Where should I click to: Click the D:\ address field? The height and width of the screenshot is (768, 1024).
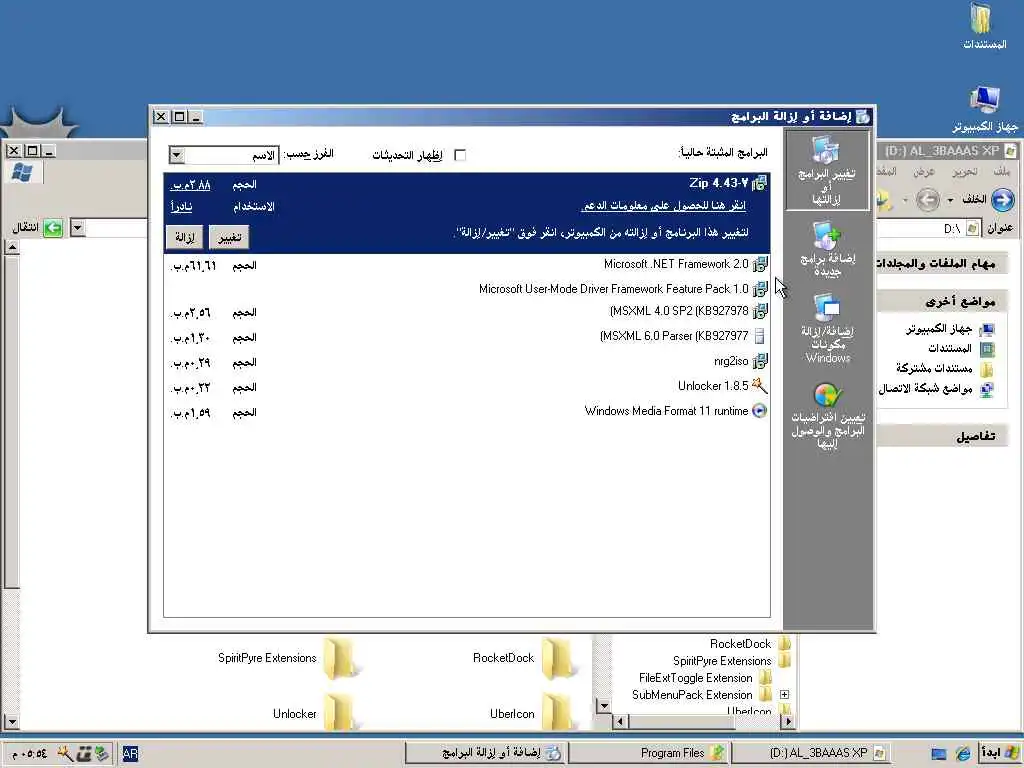(x=927, y=229)
